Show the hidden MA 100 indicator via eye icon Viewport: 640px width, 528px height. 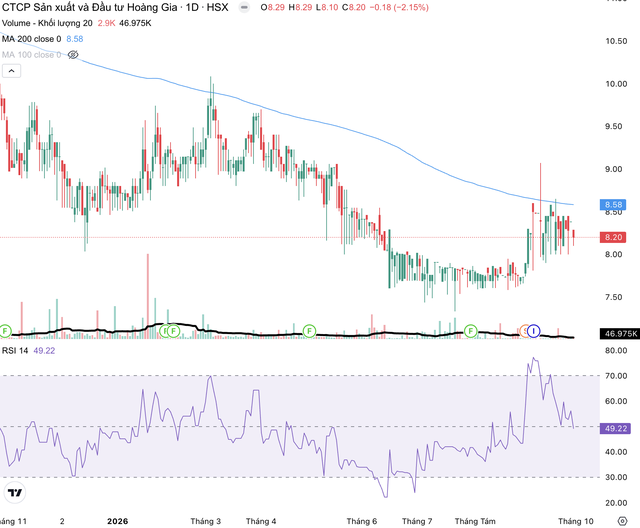pyautogui.click(x=73, y=55)
